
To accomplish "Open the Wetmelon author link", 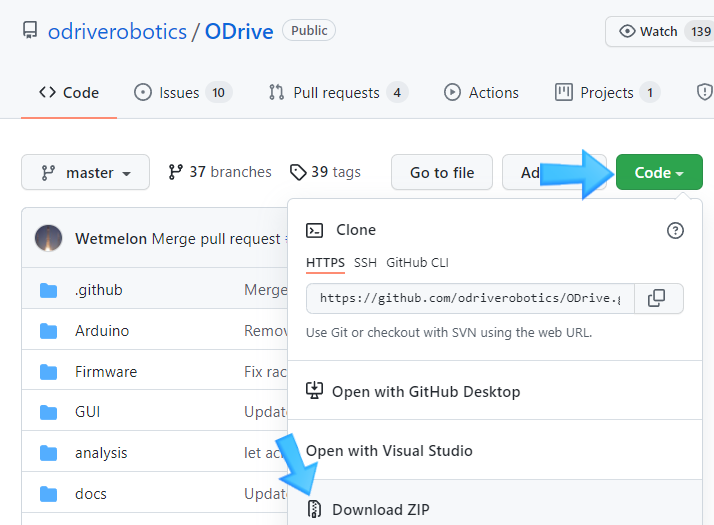I will point(111,239).
